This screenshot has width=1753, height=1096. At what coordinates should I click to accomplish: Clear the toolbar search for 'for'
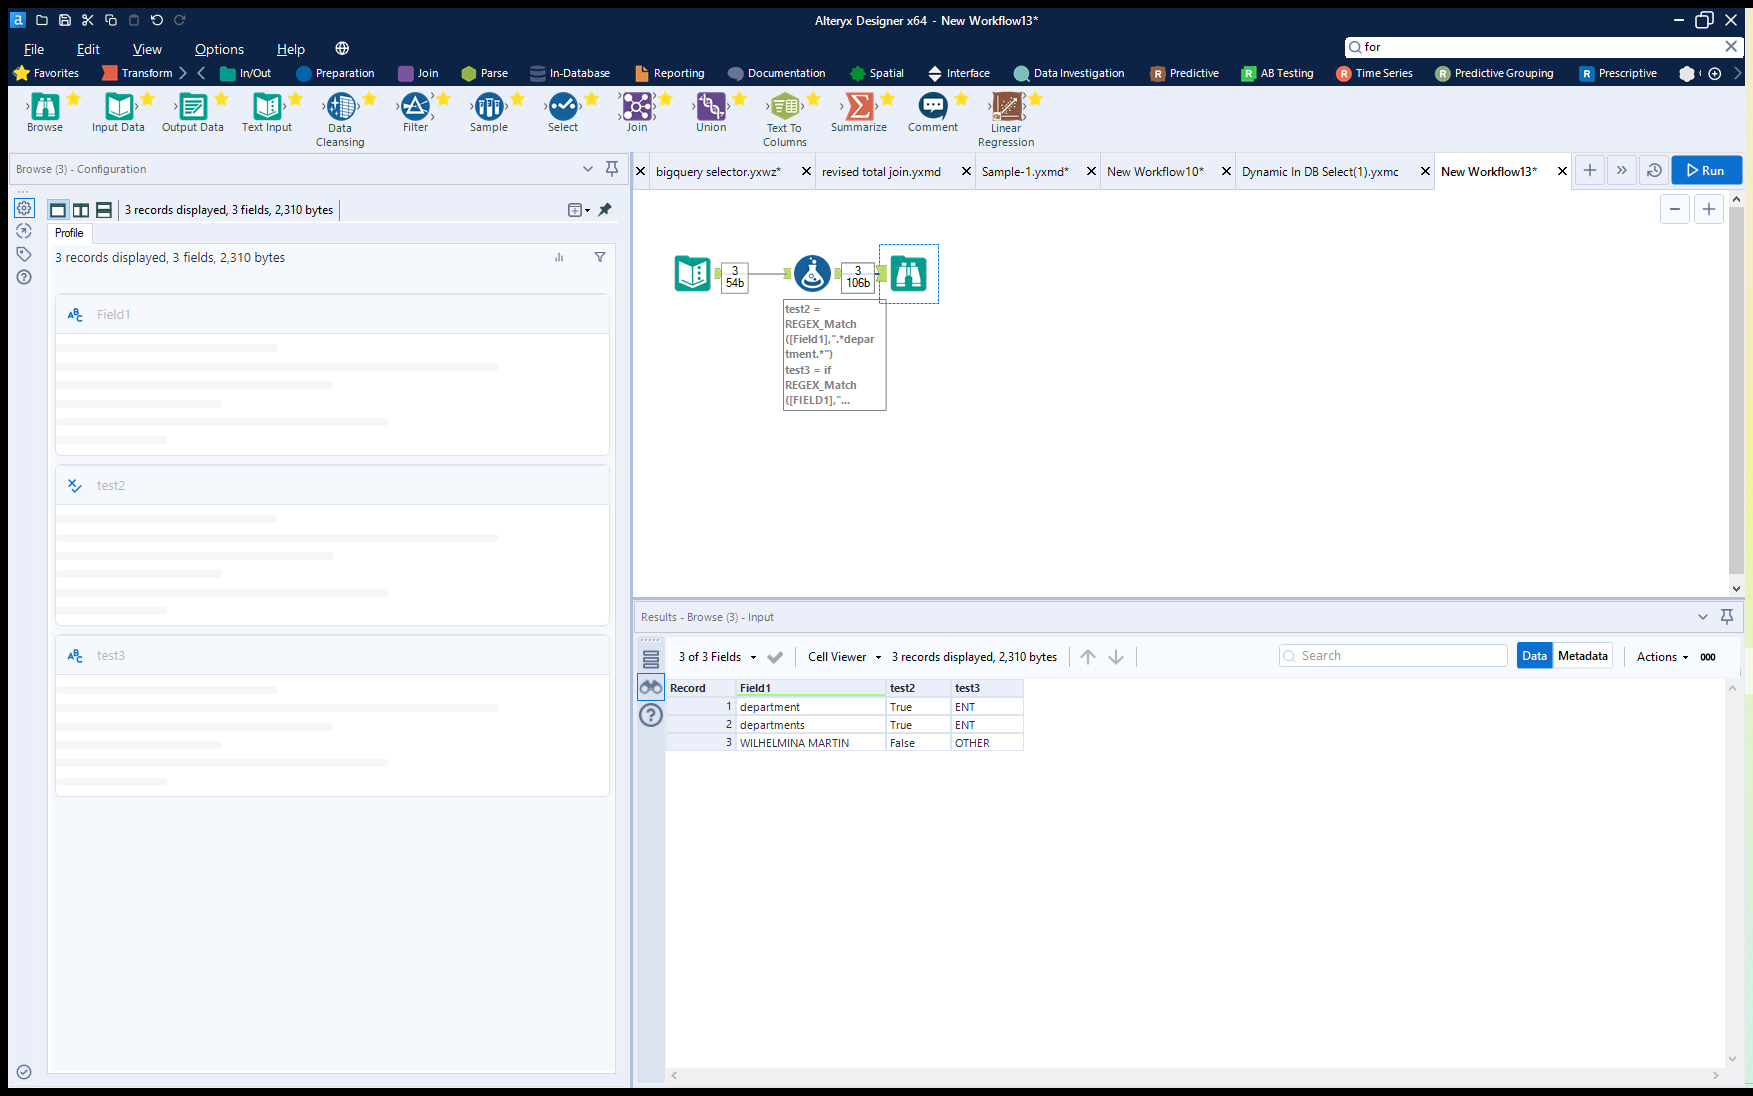pyautogui.click(x=1731, y=46)
